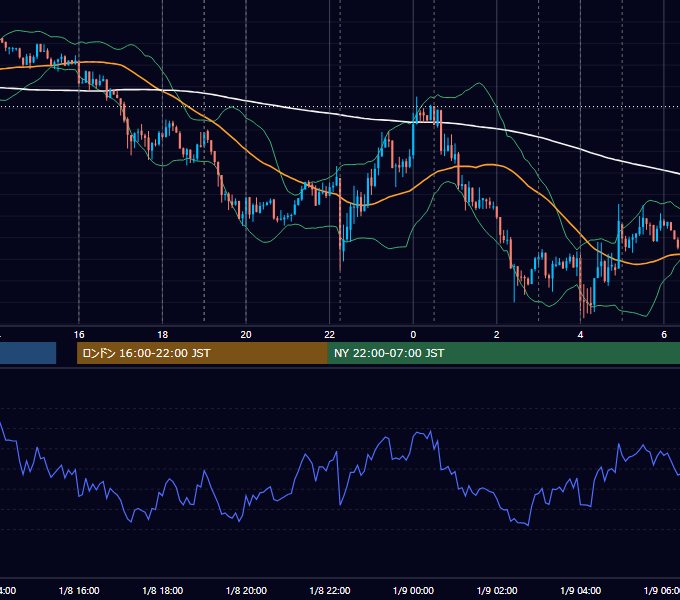Click the 1/8 20:00 date label
Viewport: 680px width, 600px height.
[246, 590]
